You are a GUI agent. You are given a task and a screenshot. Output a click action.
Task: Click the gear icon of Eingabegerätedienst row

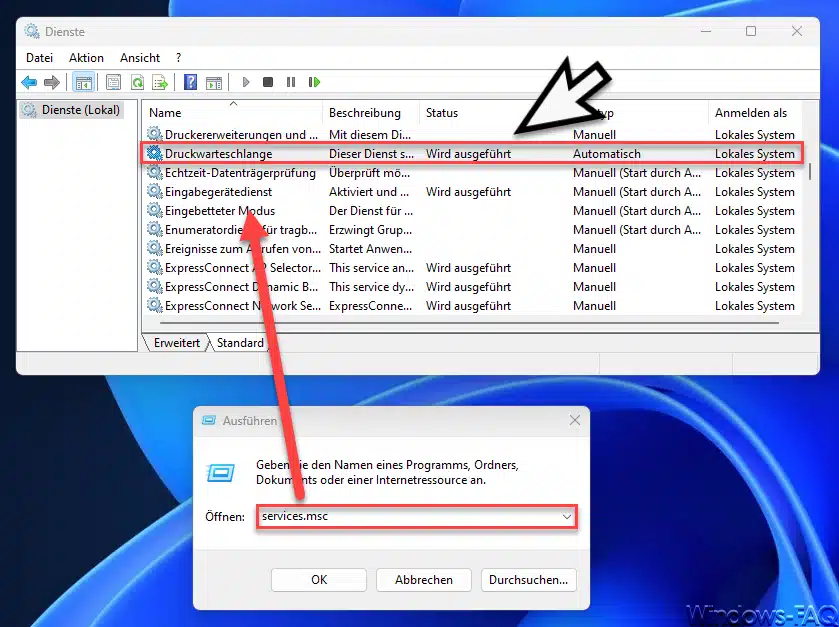tap(155, 191)
